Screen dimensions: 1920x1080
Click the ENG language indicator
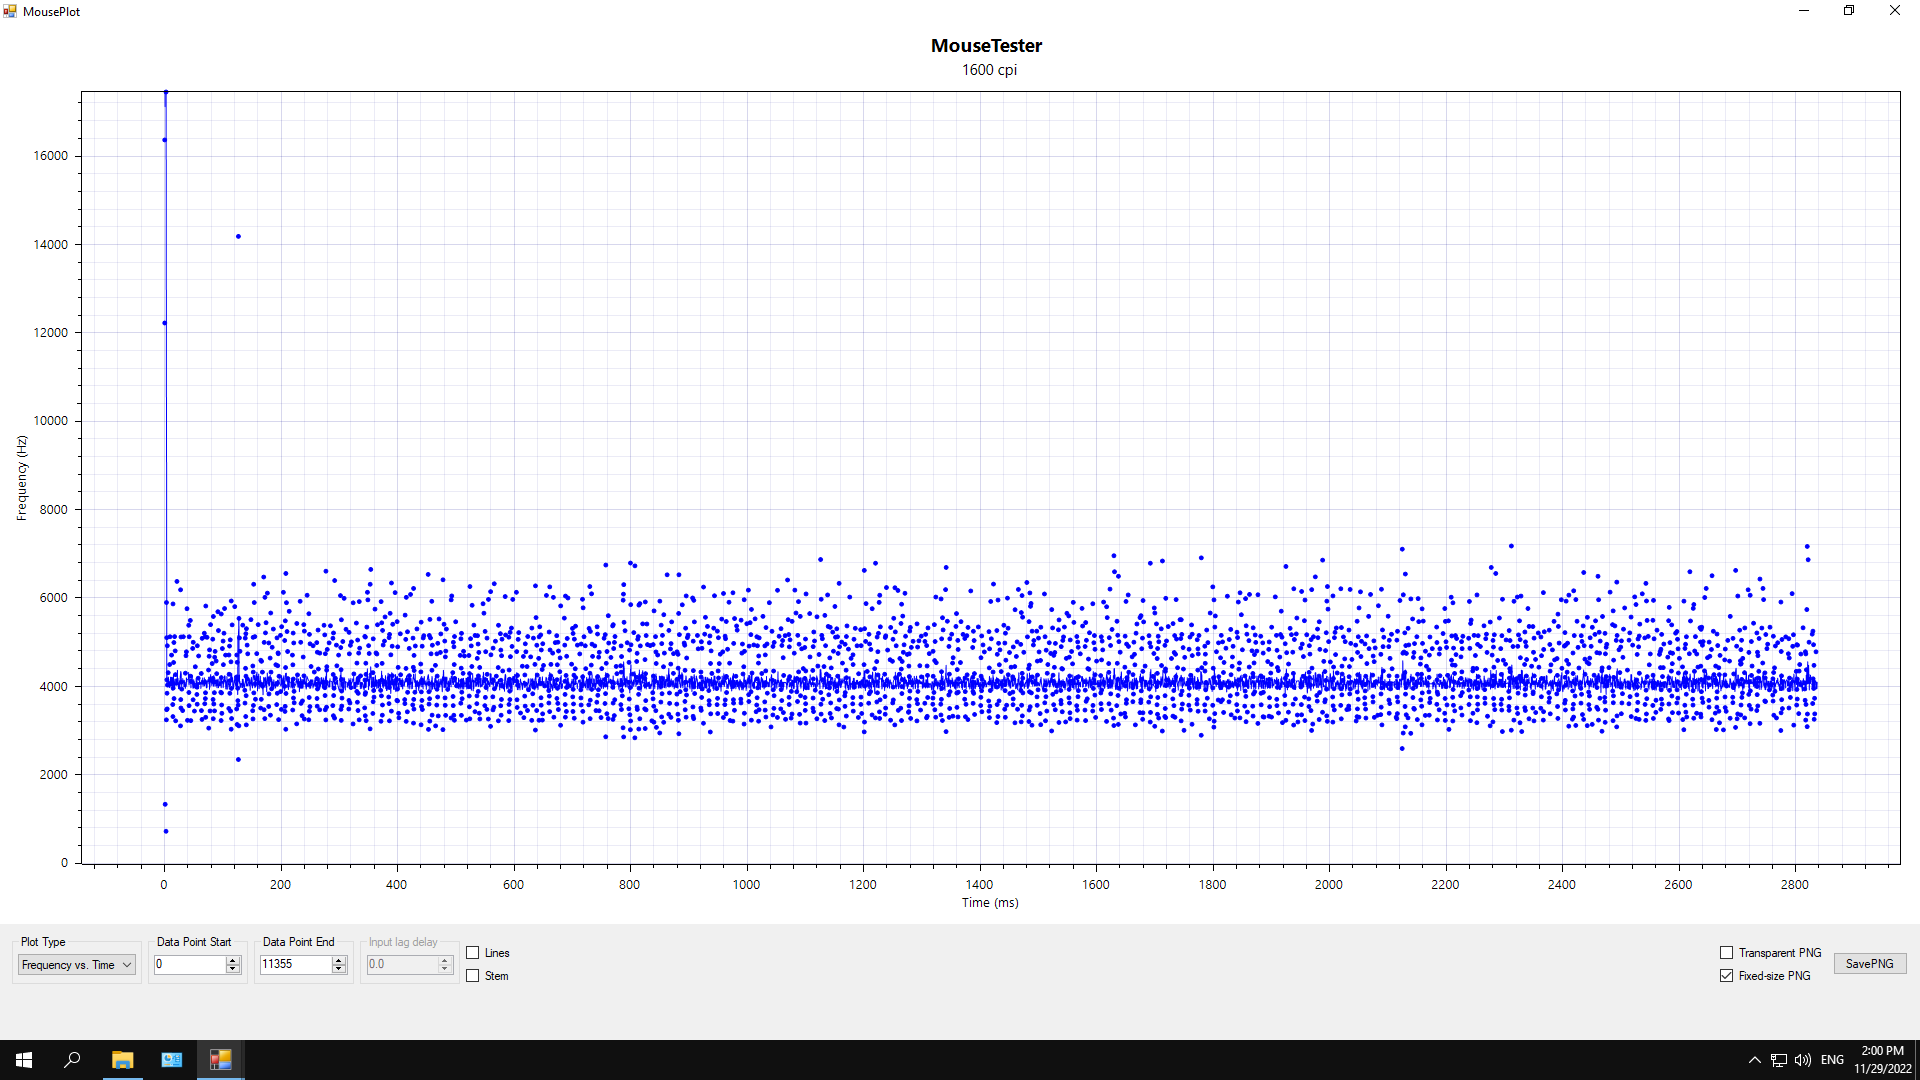click(1832, 1060)
